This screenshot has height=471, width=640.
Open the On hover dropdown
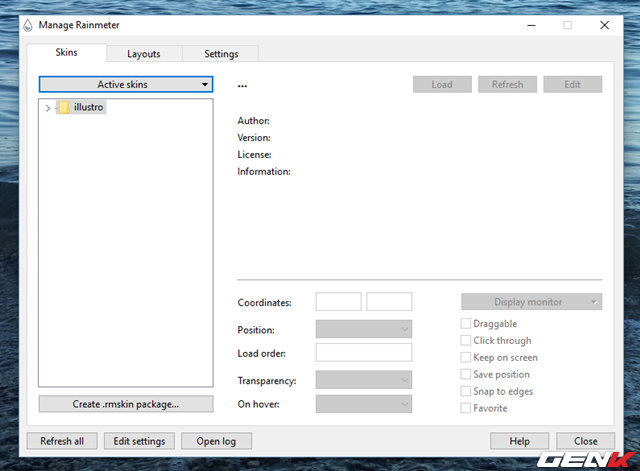tap(364, 404)
